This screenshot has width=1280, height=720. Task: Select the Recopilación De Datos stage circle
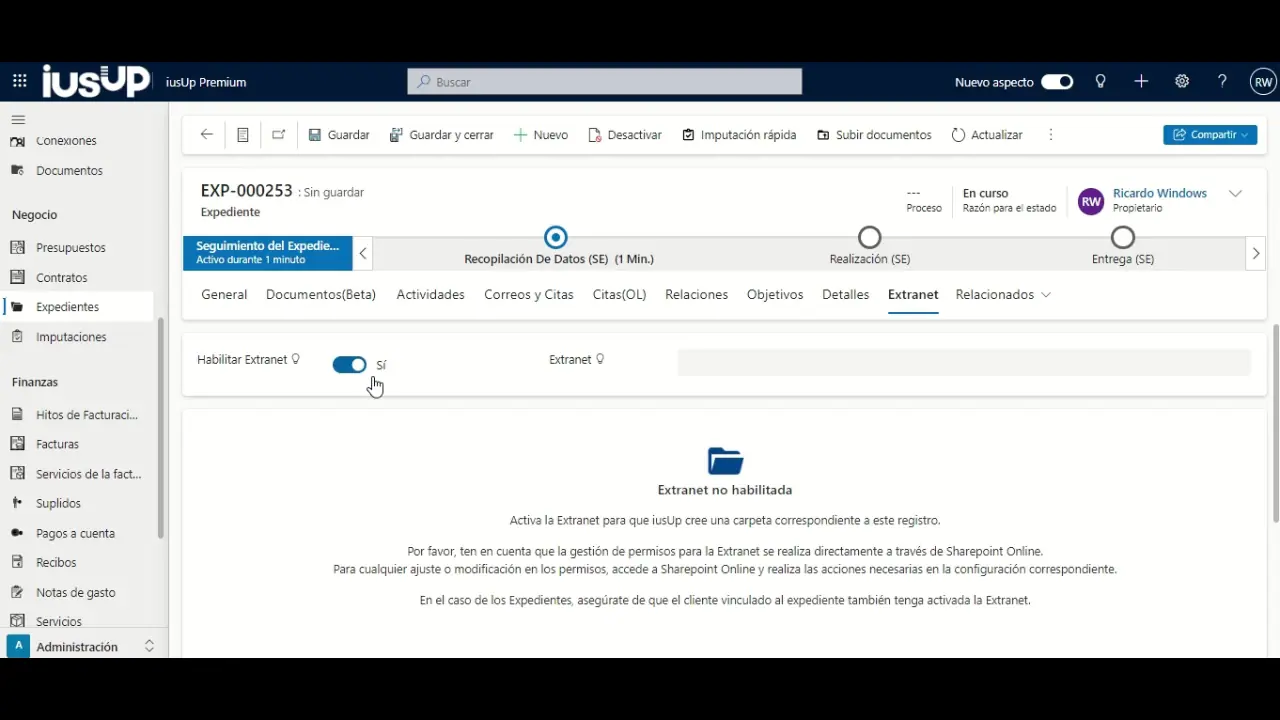[x=556, y=238]
